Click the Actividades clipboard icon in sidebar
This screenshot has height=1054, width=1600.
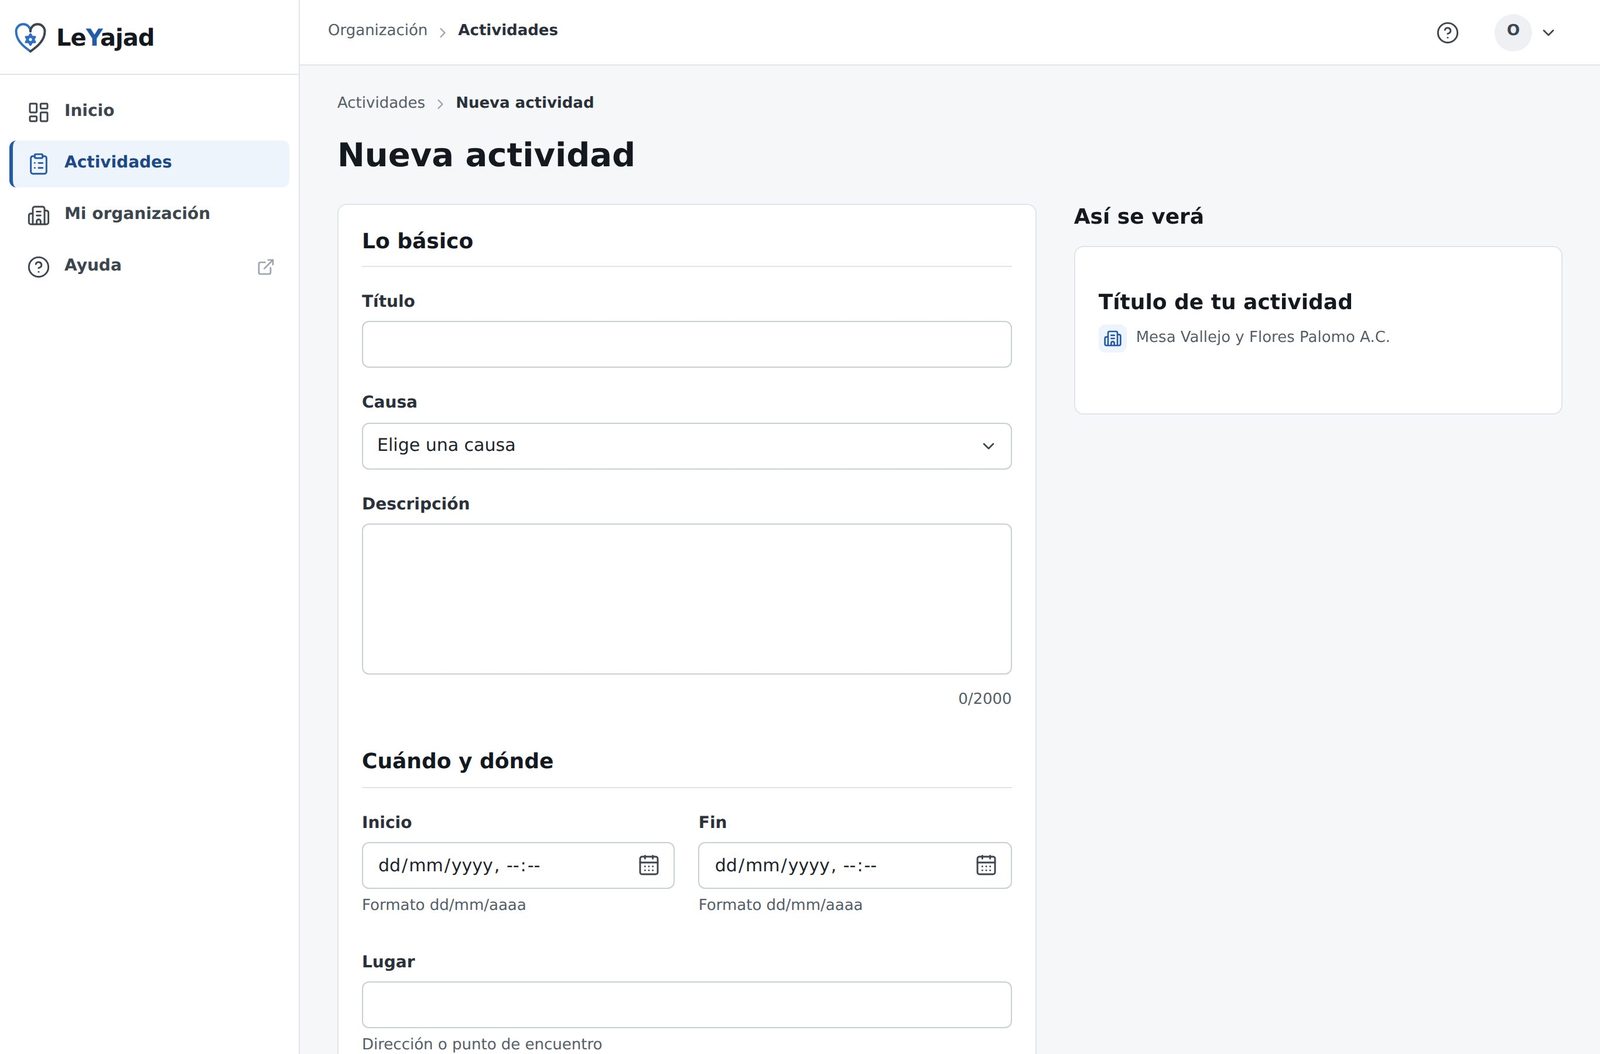coord(38,163)
